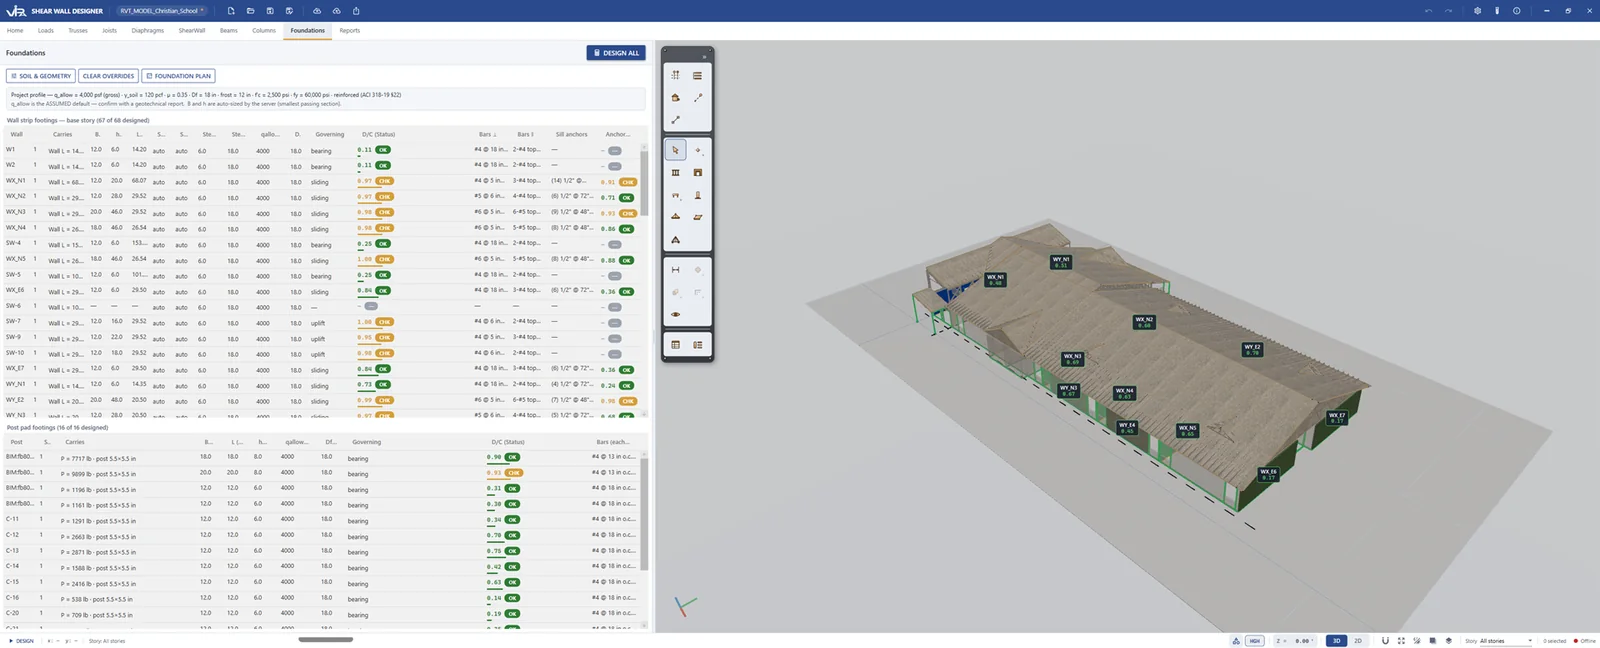Open the Columns tab

point(264,30)
